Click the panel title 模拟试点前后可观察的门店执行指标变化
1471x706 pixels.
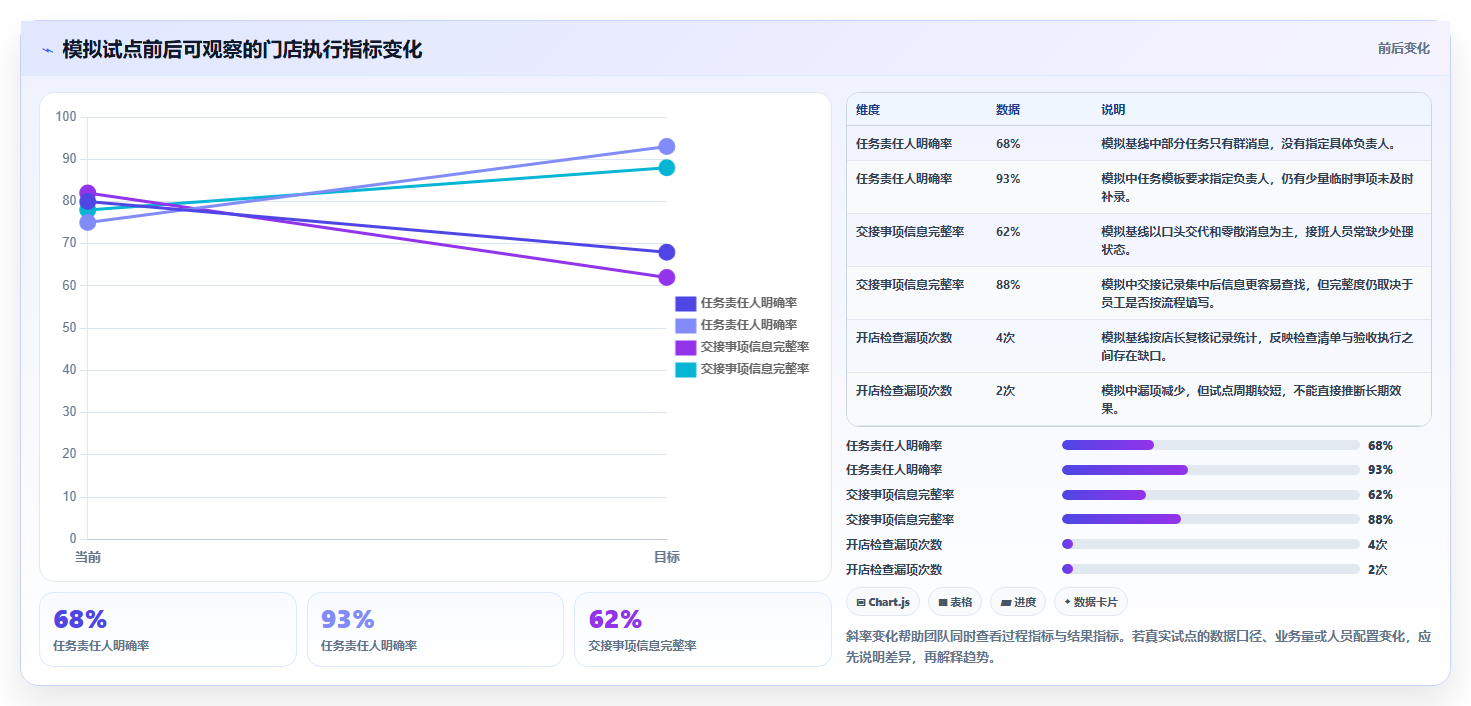(242, 50)
